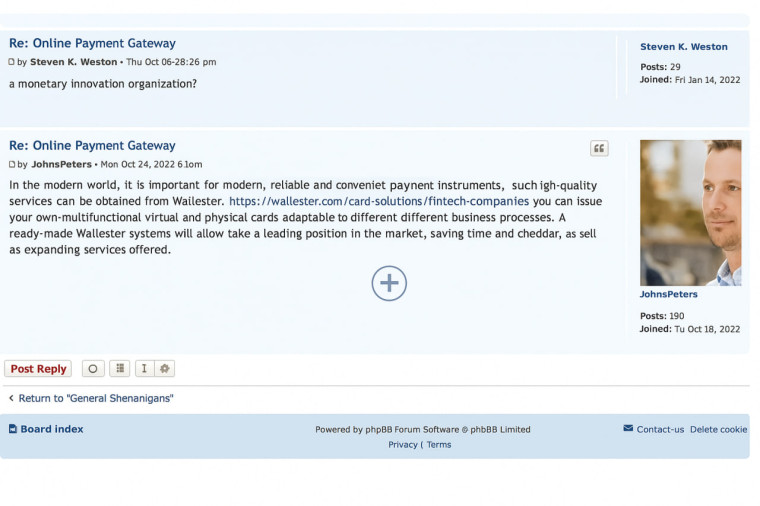Click the grid list icon button in toolbar
This screenshot has height=506, width=760.
pyautogui.click(x=120, y=369)
